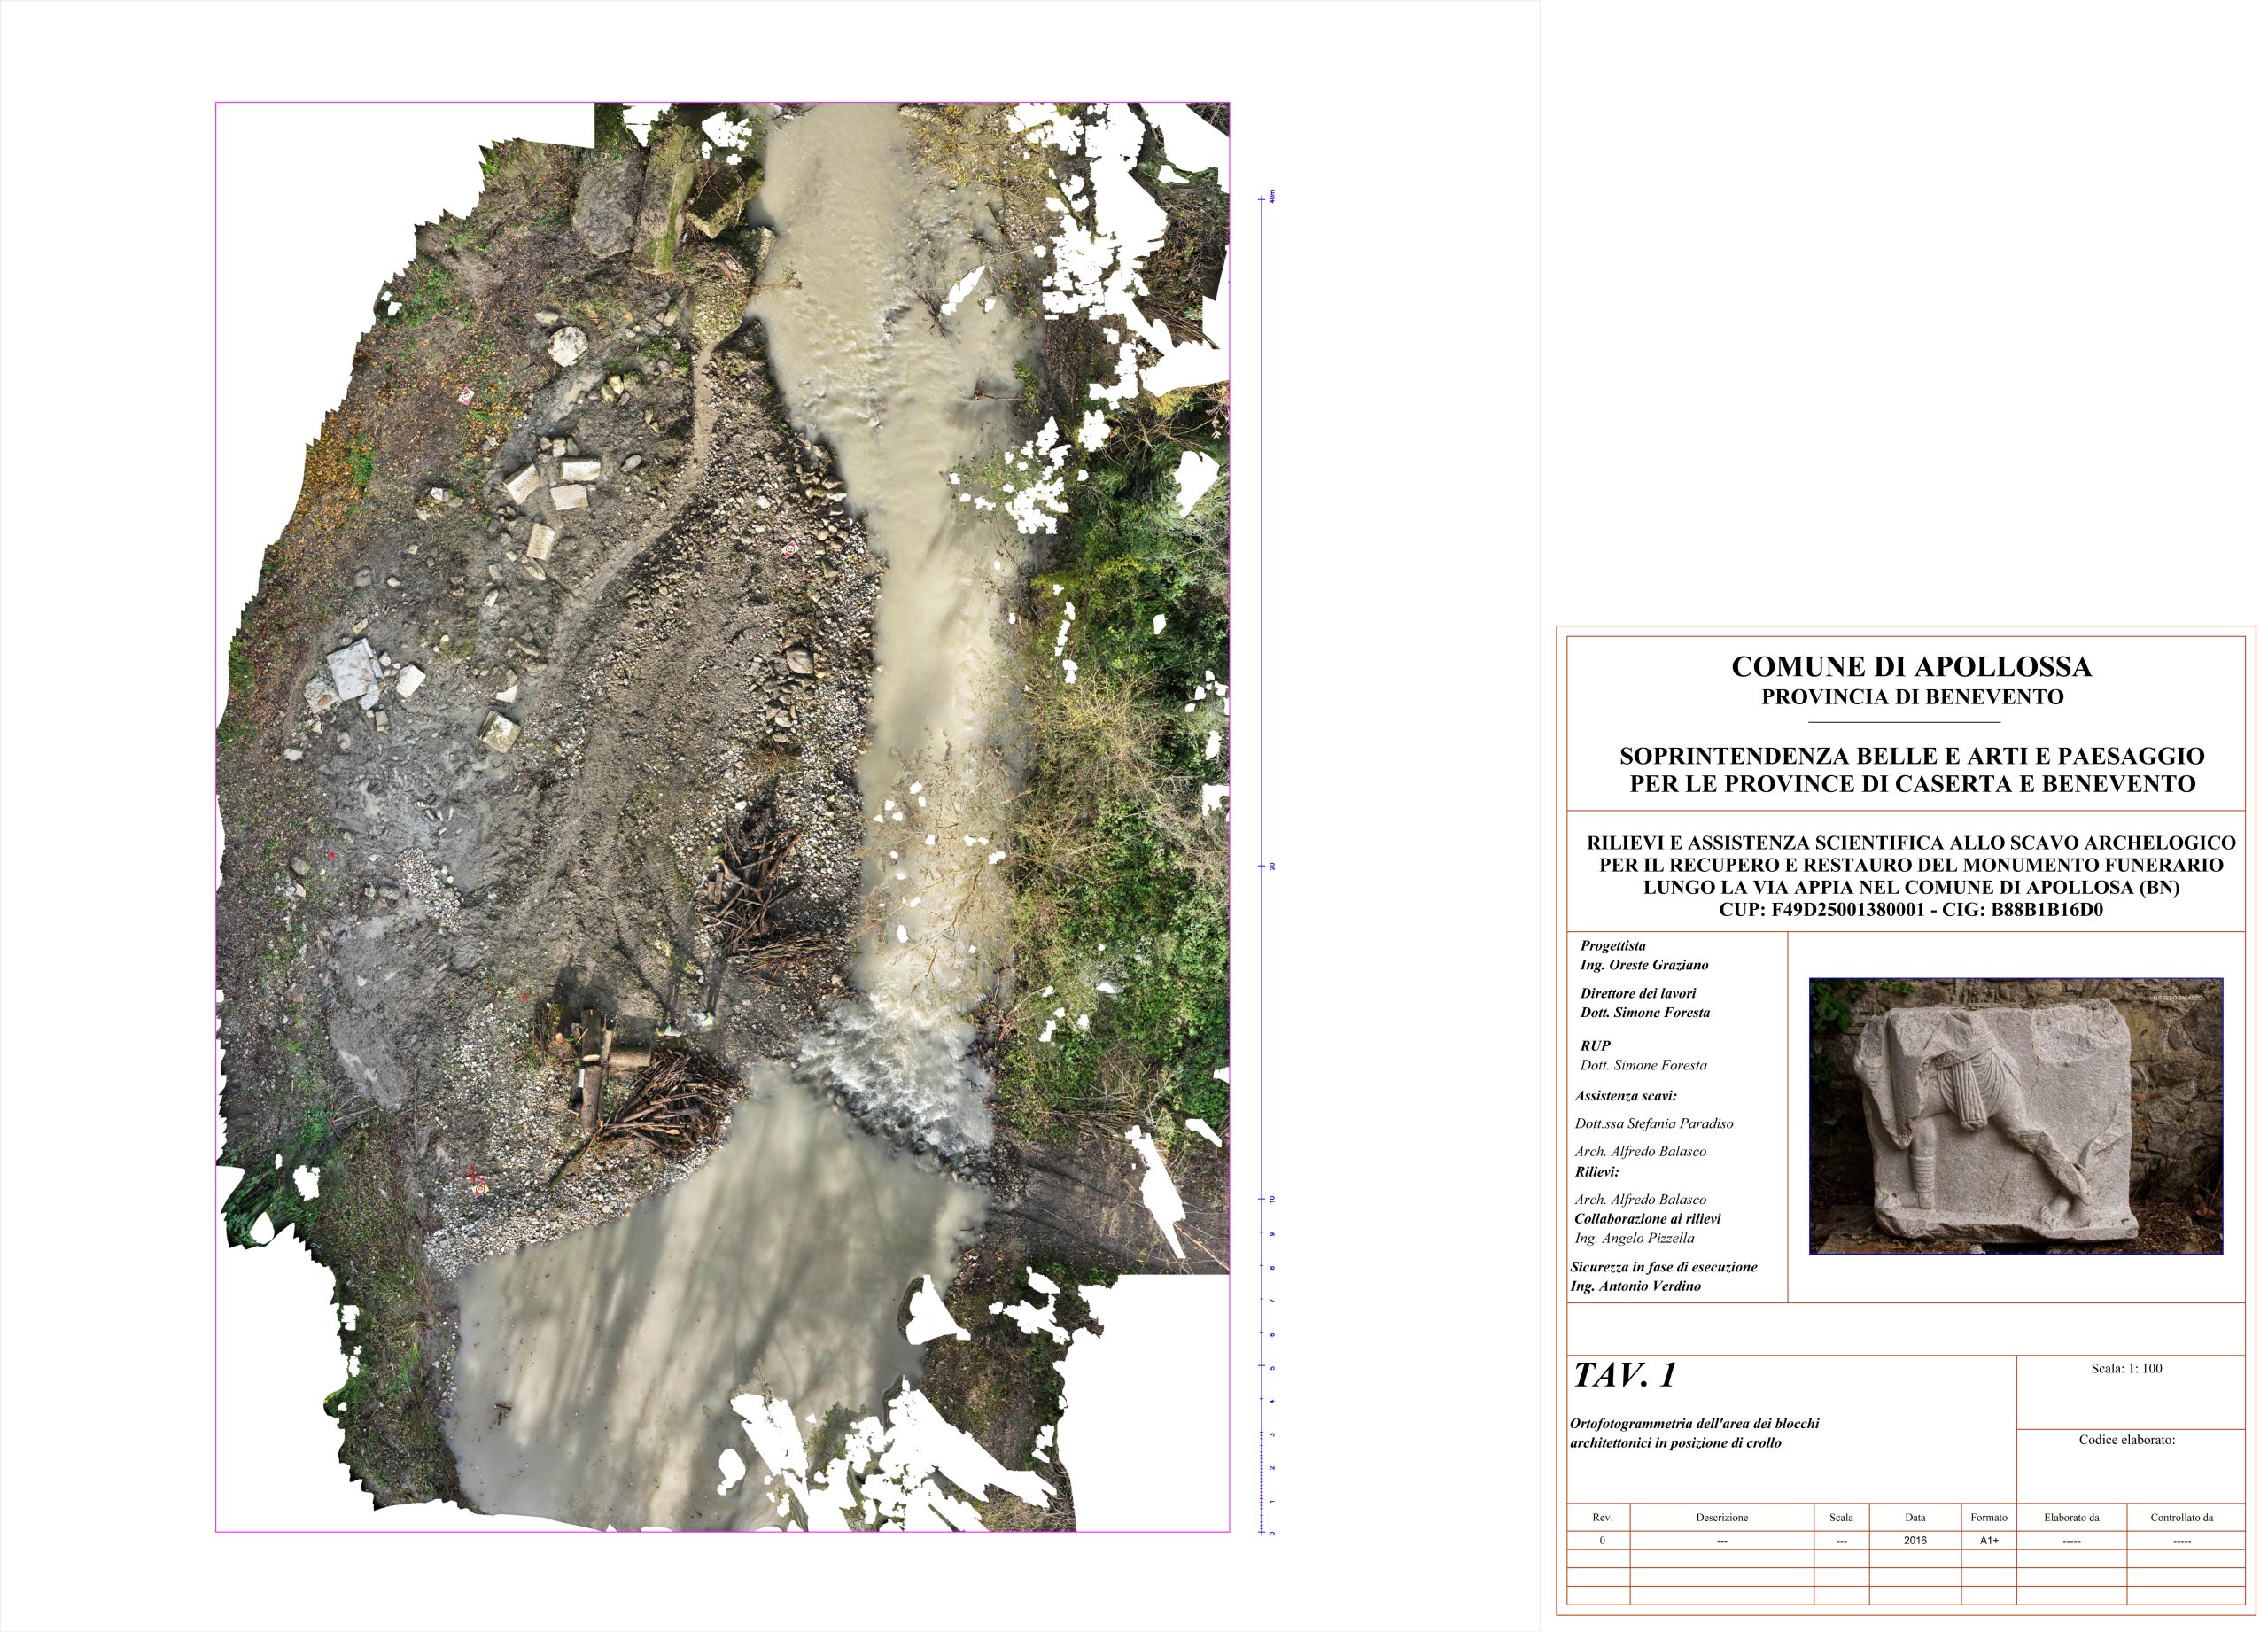Click the A1+ format cell
The width and height of the screenshot is (2268, 1632).
pyautogui.click(x=1988, y=1541)
